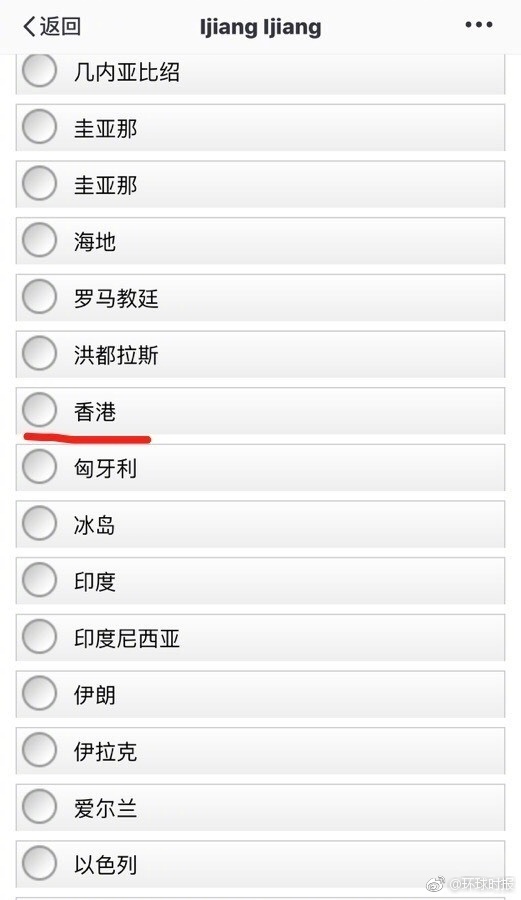Click the ljiang ljiang page title
The image size is (521, 900).
260,27
